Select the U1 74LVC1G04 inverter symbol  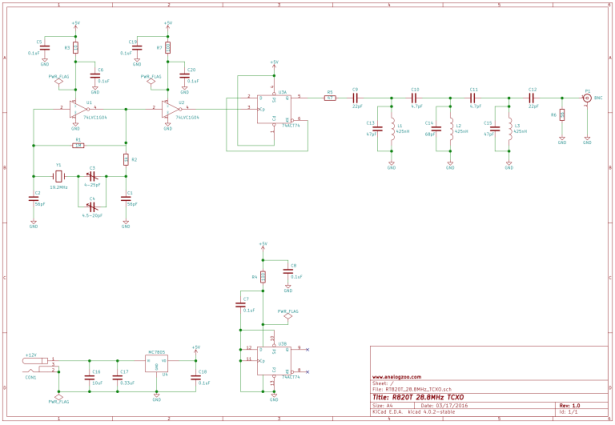point(78,108)
